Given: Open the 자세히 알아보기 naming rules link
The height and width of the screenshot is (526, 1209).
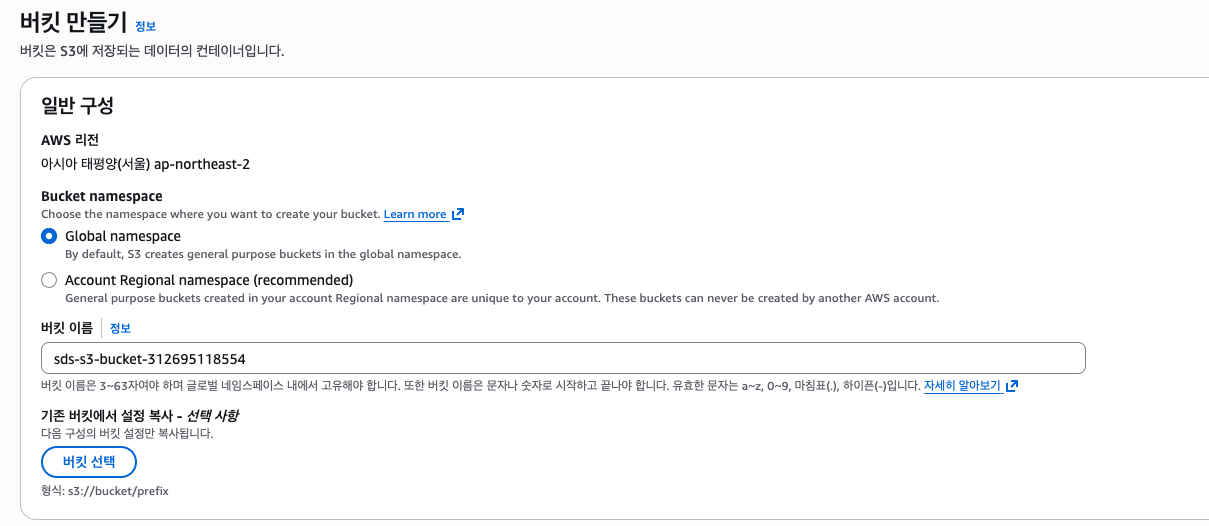Looking at the screenshot, I should pos(963,385).
